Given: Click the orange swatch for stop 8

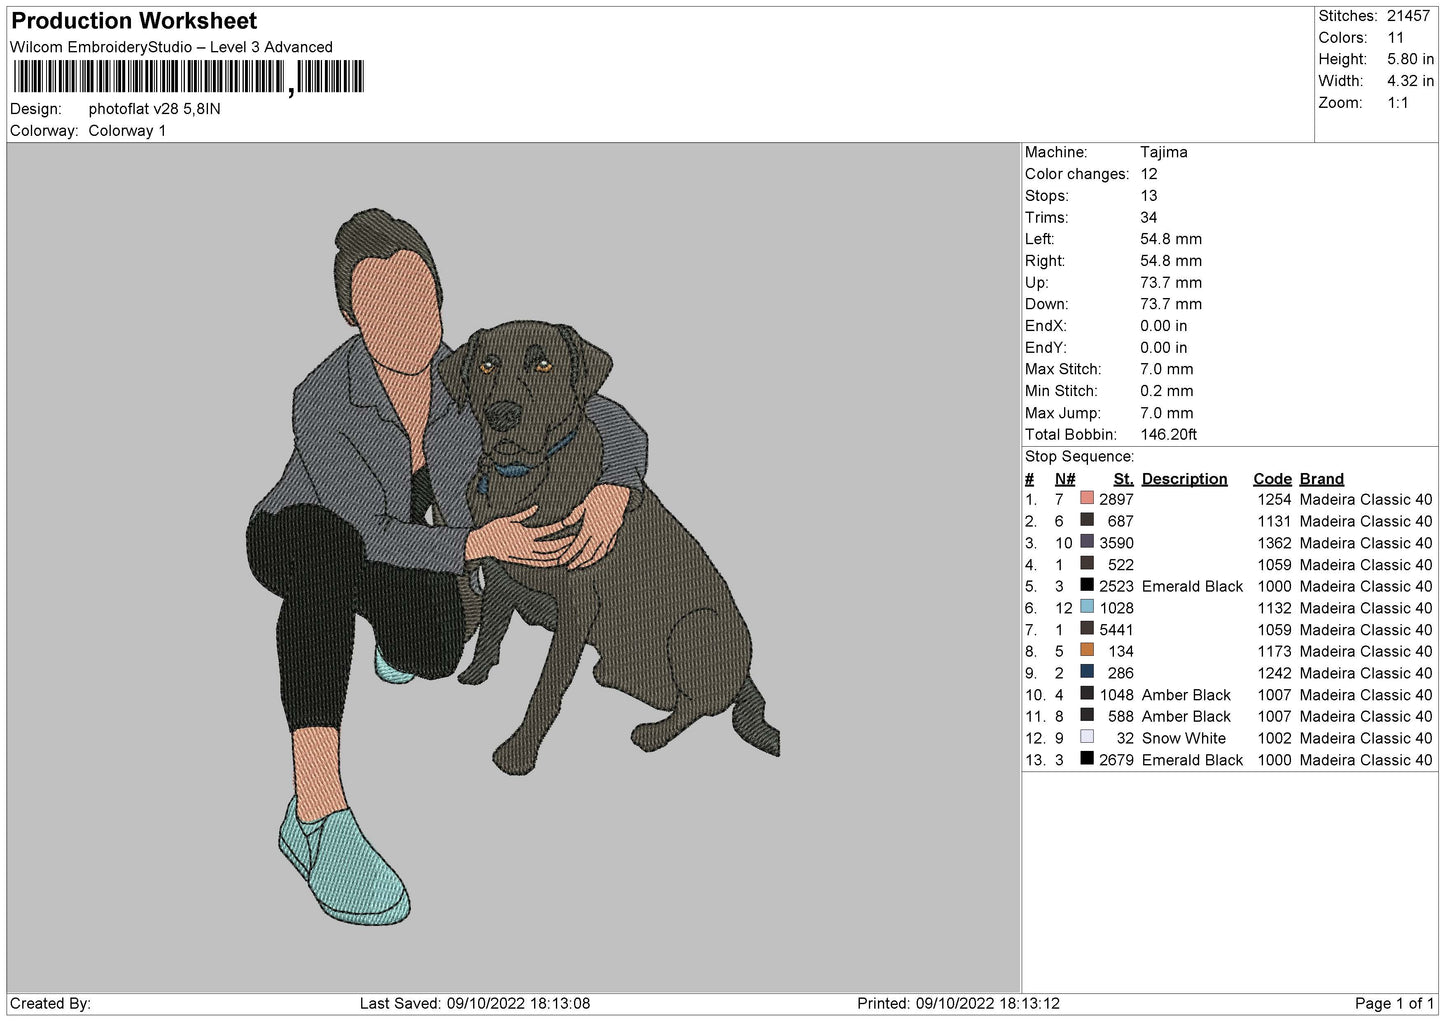Looking at the screenshot, I should (x=1087, y=650).
